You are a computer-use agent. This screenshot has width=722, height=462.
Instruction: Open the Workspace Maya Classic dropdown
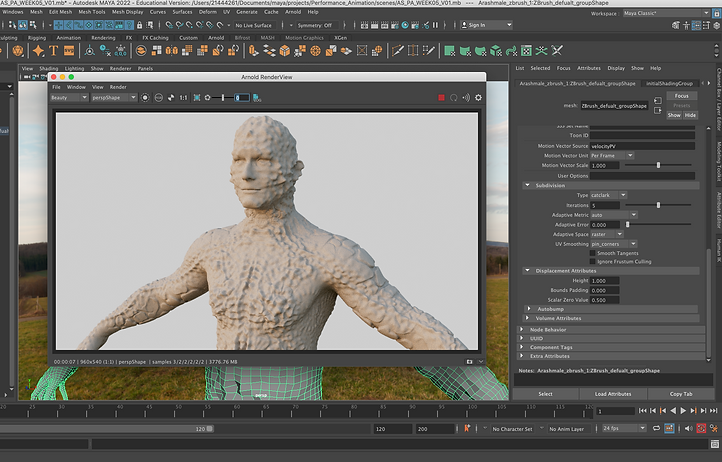666,13
